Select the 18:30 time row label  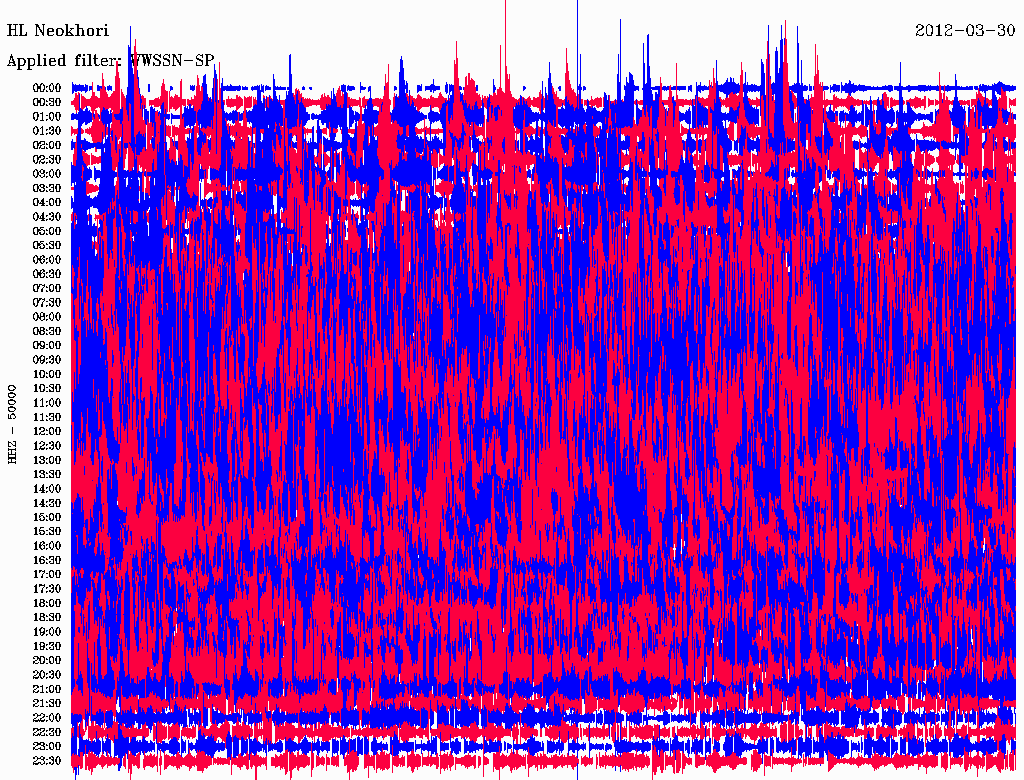(x=47, y=617)
